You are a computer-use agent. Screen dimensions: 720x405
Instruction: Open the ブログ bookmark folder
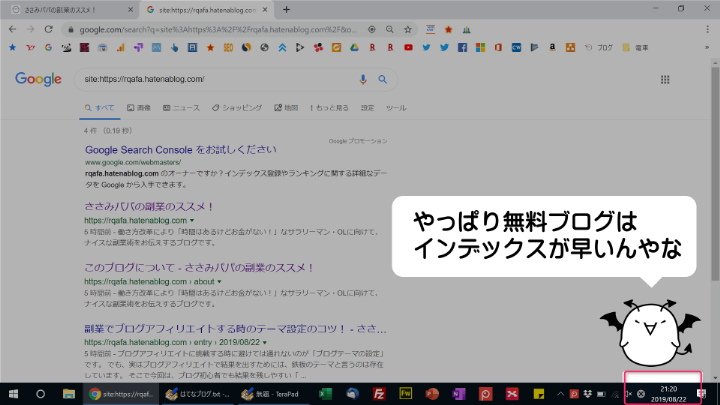[599, 47]
